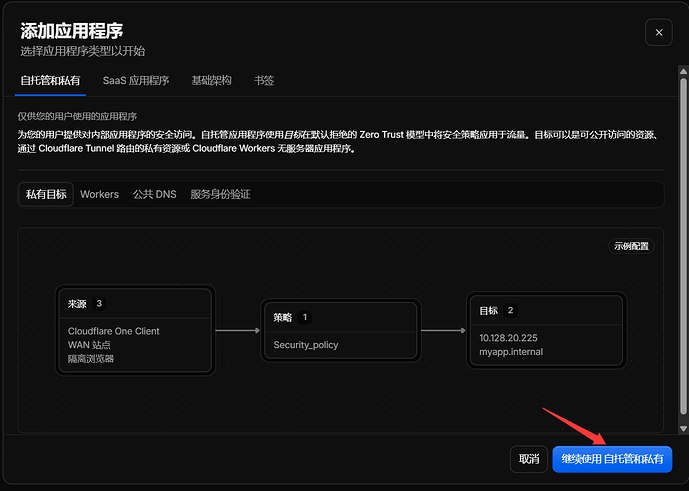Open the 服务身份验证 sub-tab
This screenshot has width=689, height=491.
pos(220,194)
